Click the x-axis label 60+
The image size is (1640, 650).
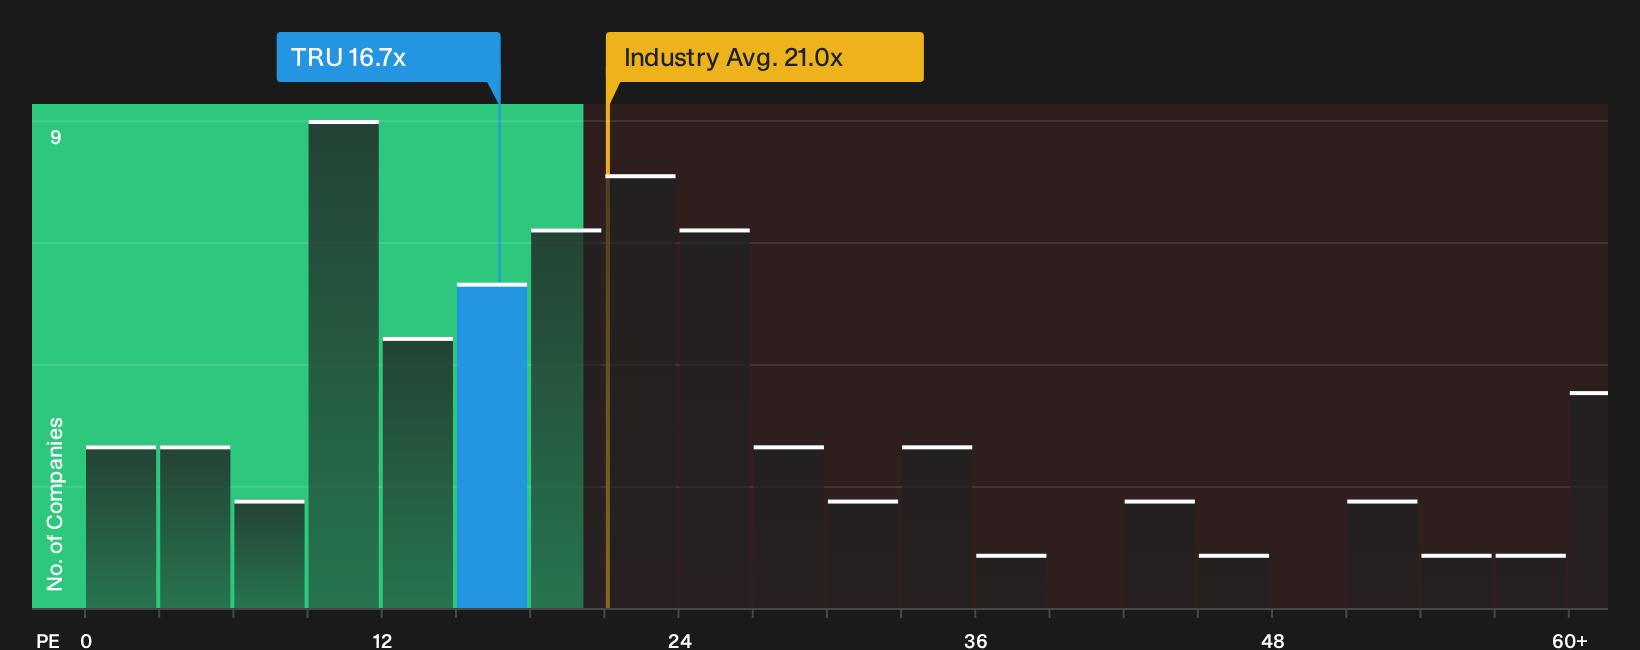[x=1569, y=640]
